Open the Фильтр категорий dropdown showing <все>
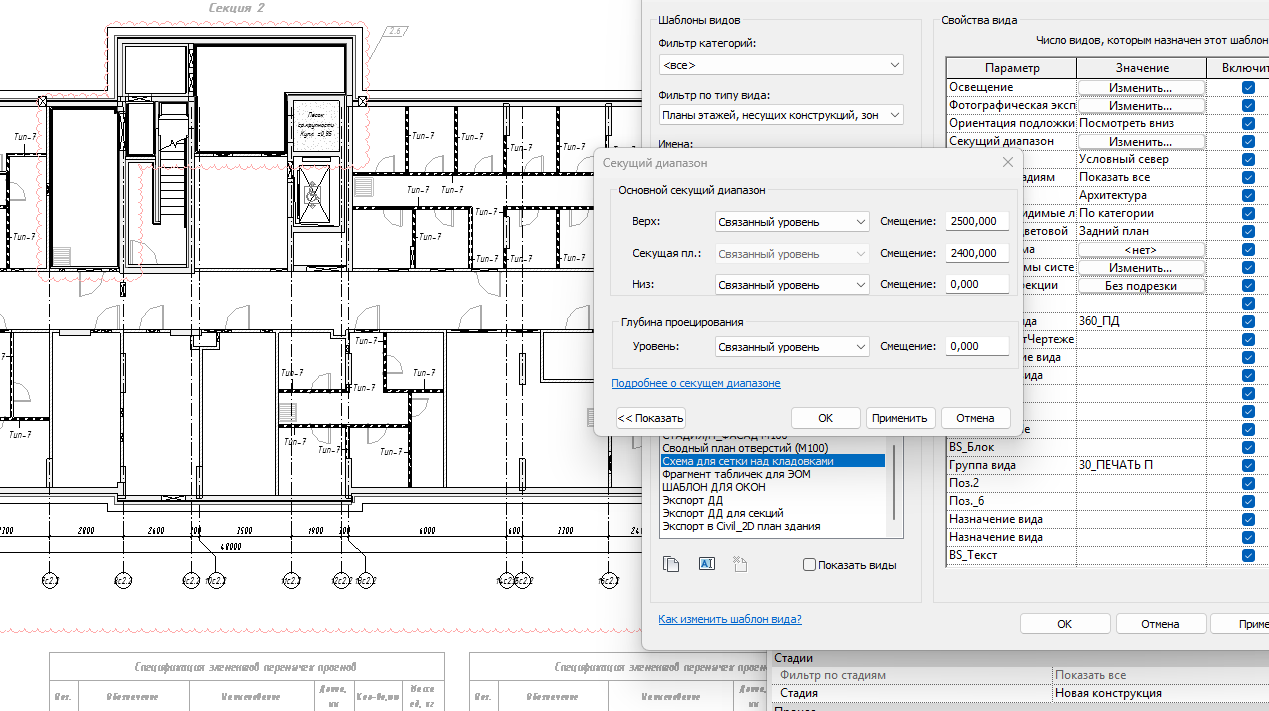The height and width of the screenshot is (711, 1269). click(x=780, y=65)
